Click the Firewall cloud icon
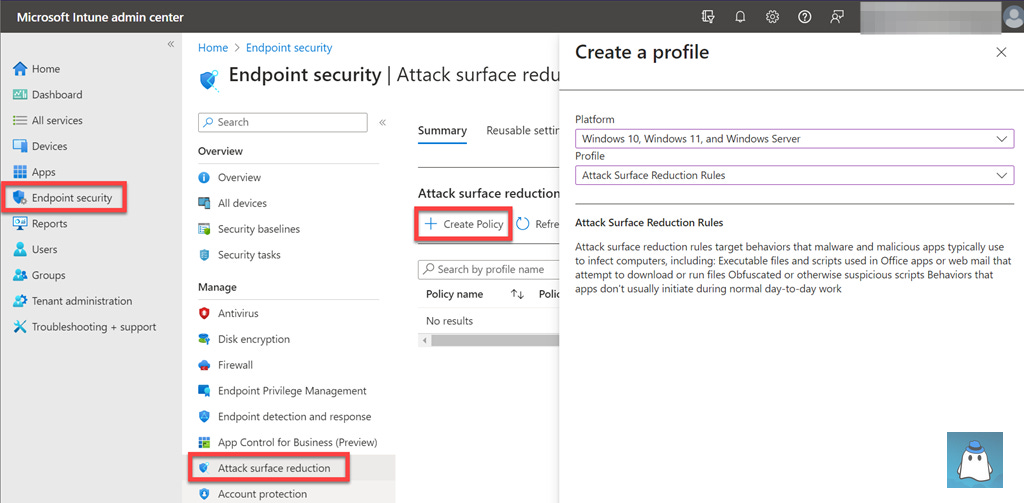Viewport: 1024px width, 503px height. pos(204,365)
